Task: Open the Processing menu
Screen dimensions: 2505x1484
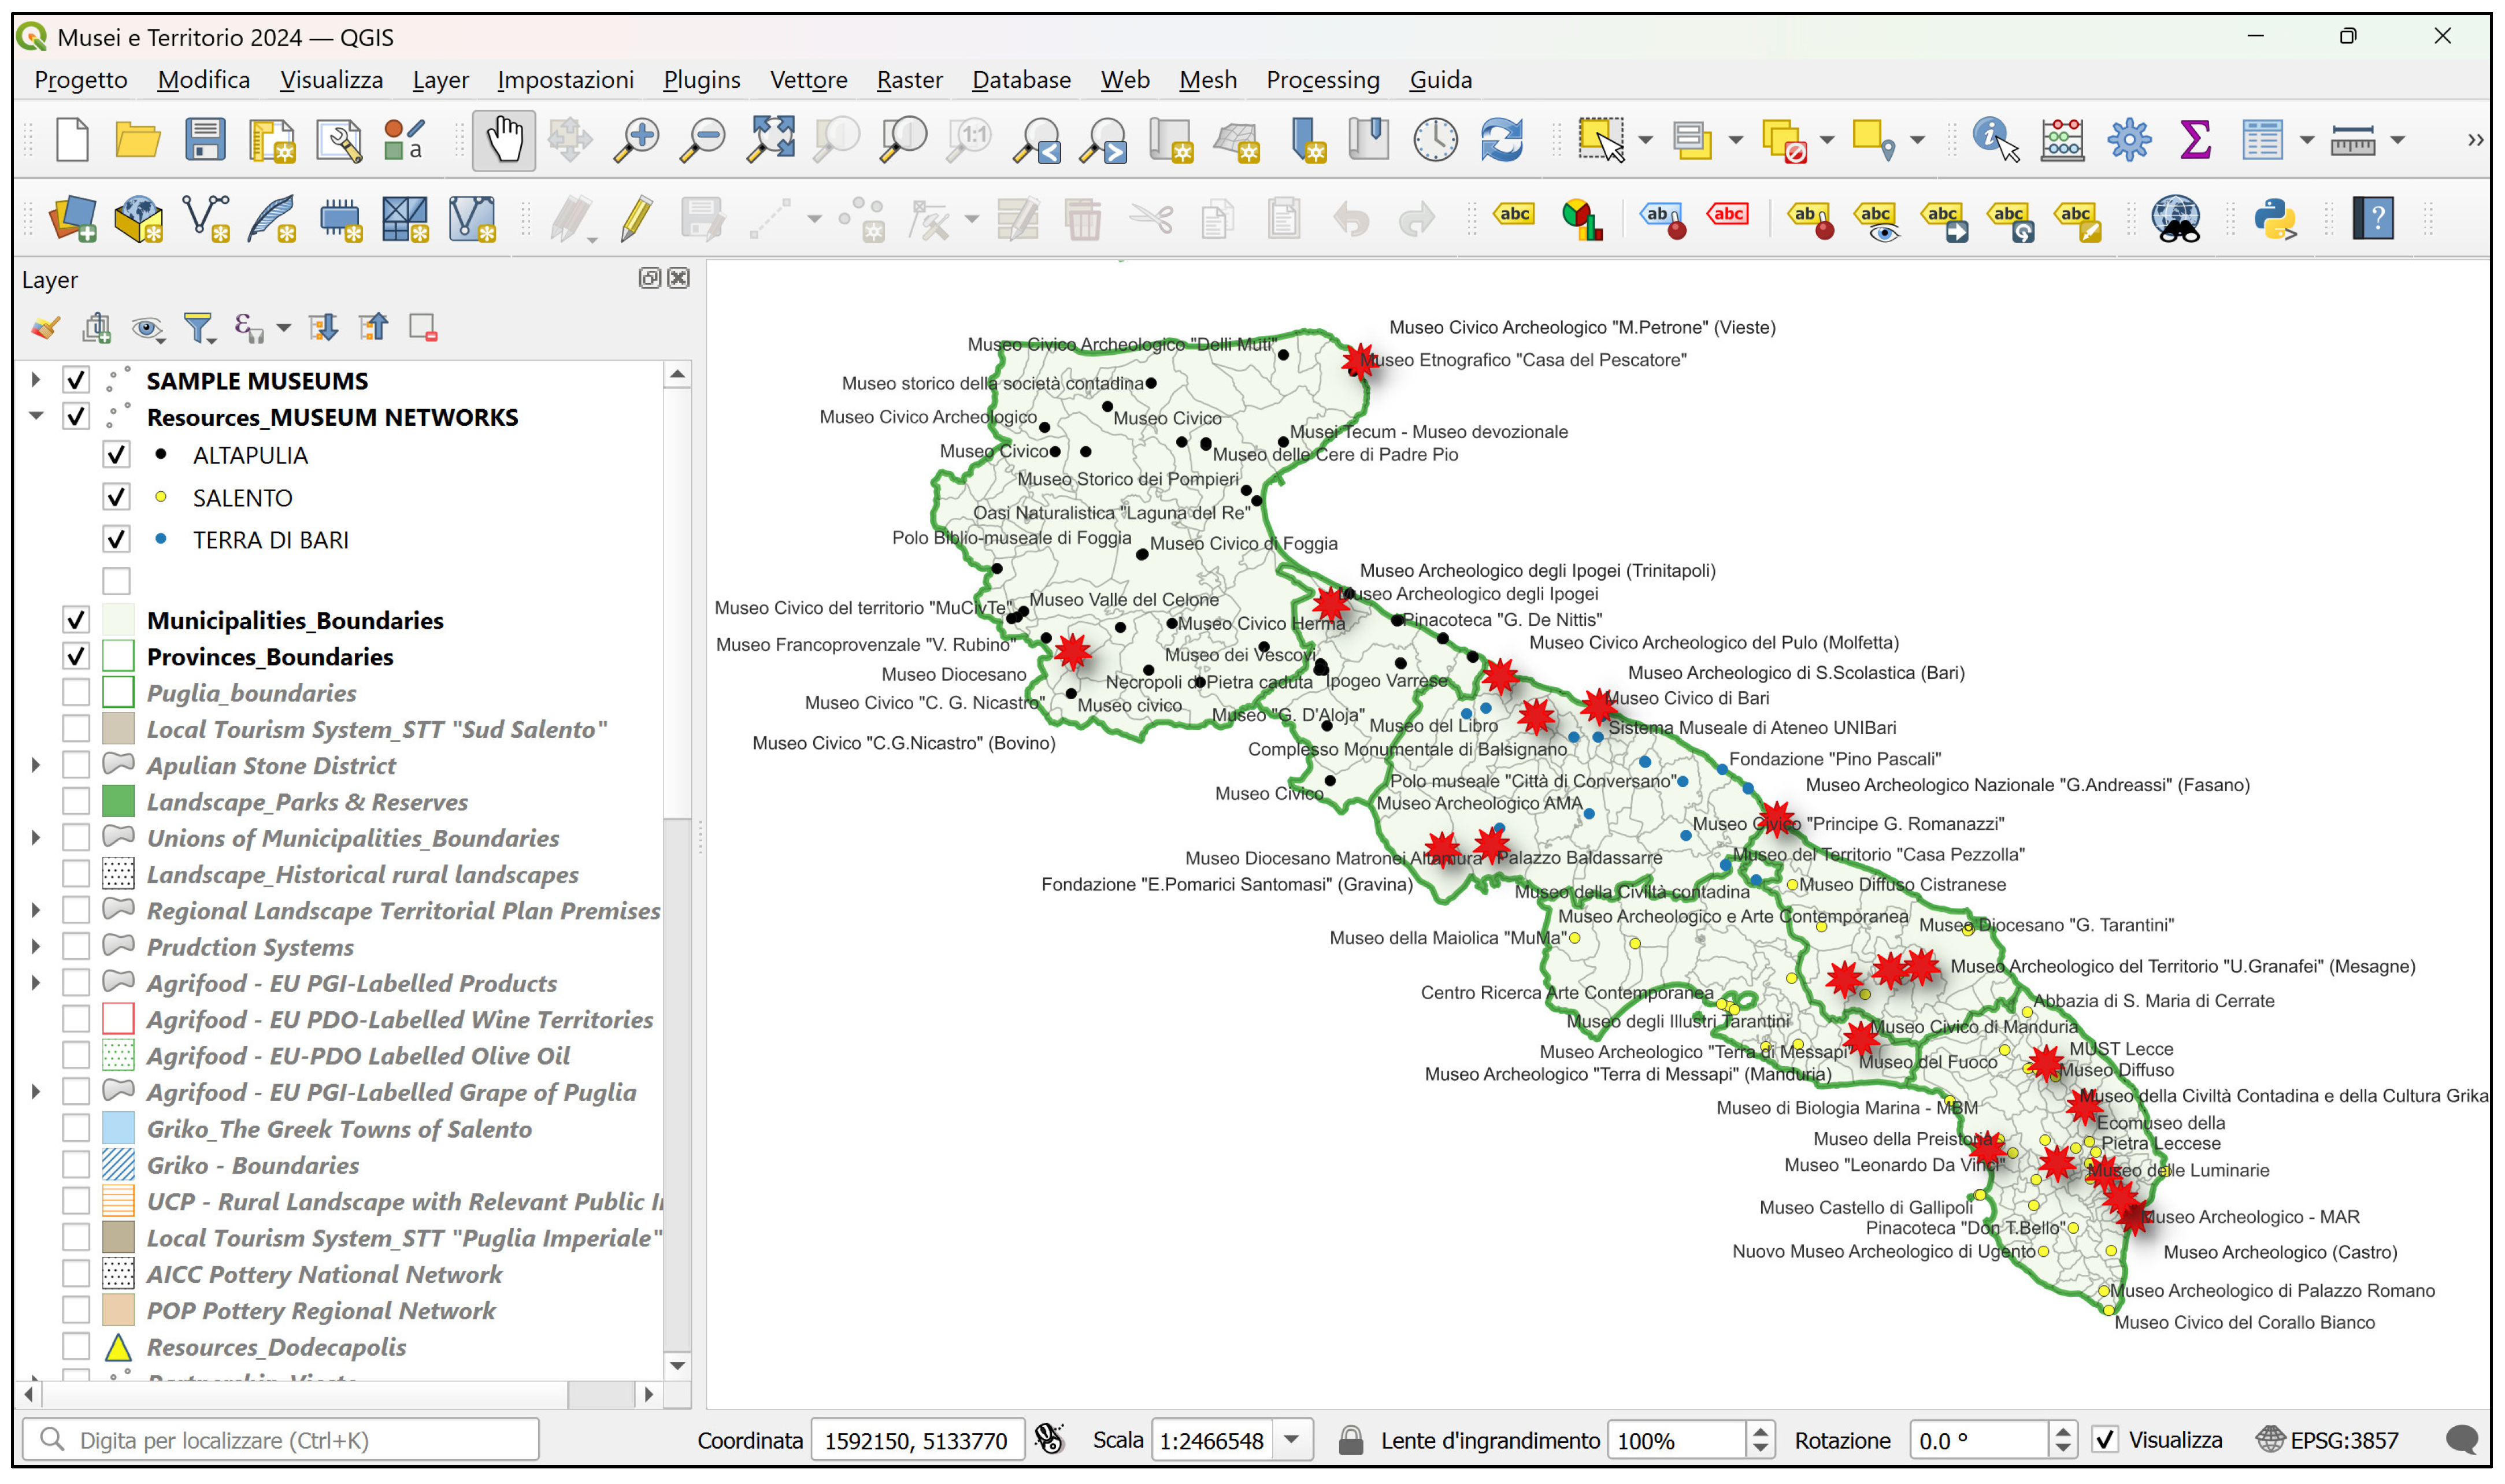Action: 1322,80
